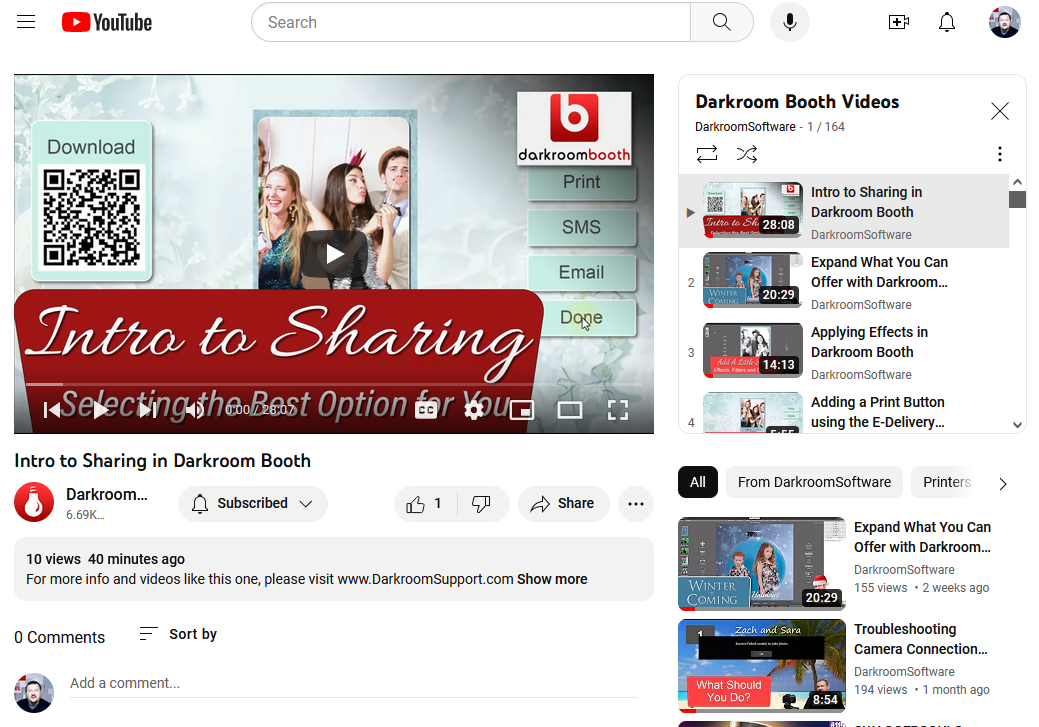Open the Sort by comments dropdown
Image resolution: width=1039 pixels, height=727 pixels.
point(178,634)
